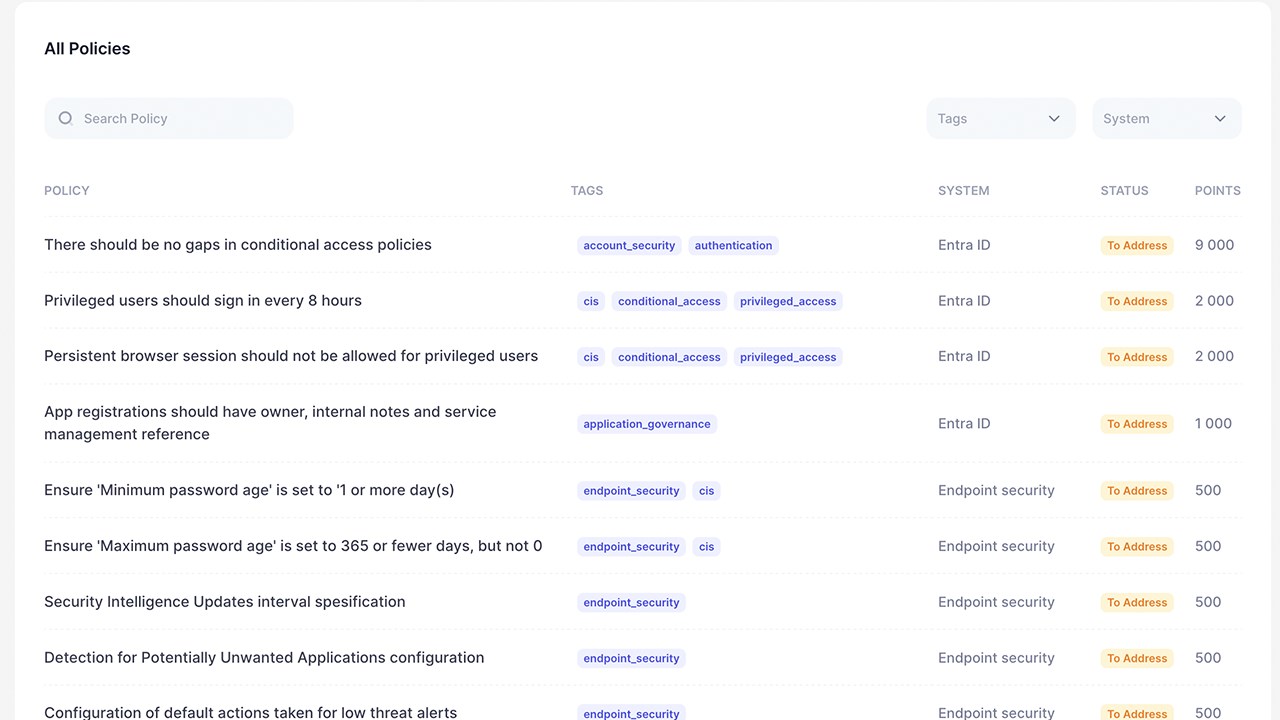Expand the System filter dropdown
The image size is (1280, 720).
1166,118
